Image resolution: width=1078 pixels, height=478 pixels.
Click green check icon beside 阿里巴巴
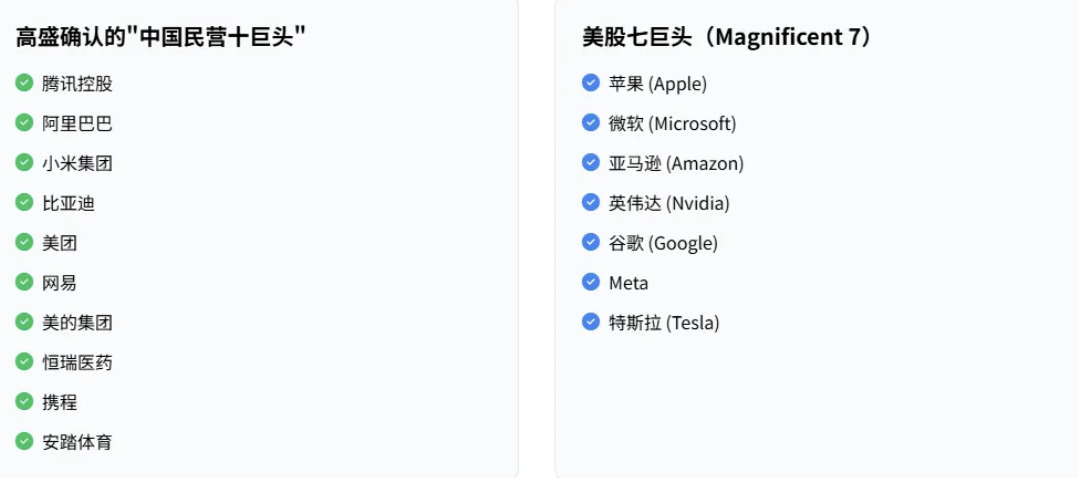[x=24, y=123]
